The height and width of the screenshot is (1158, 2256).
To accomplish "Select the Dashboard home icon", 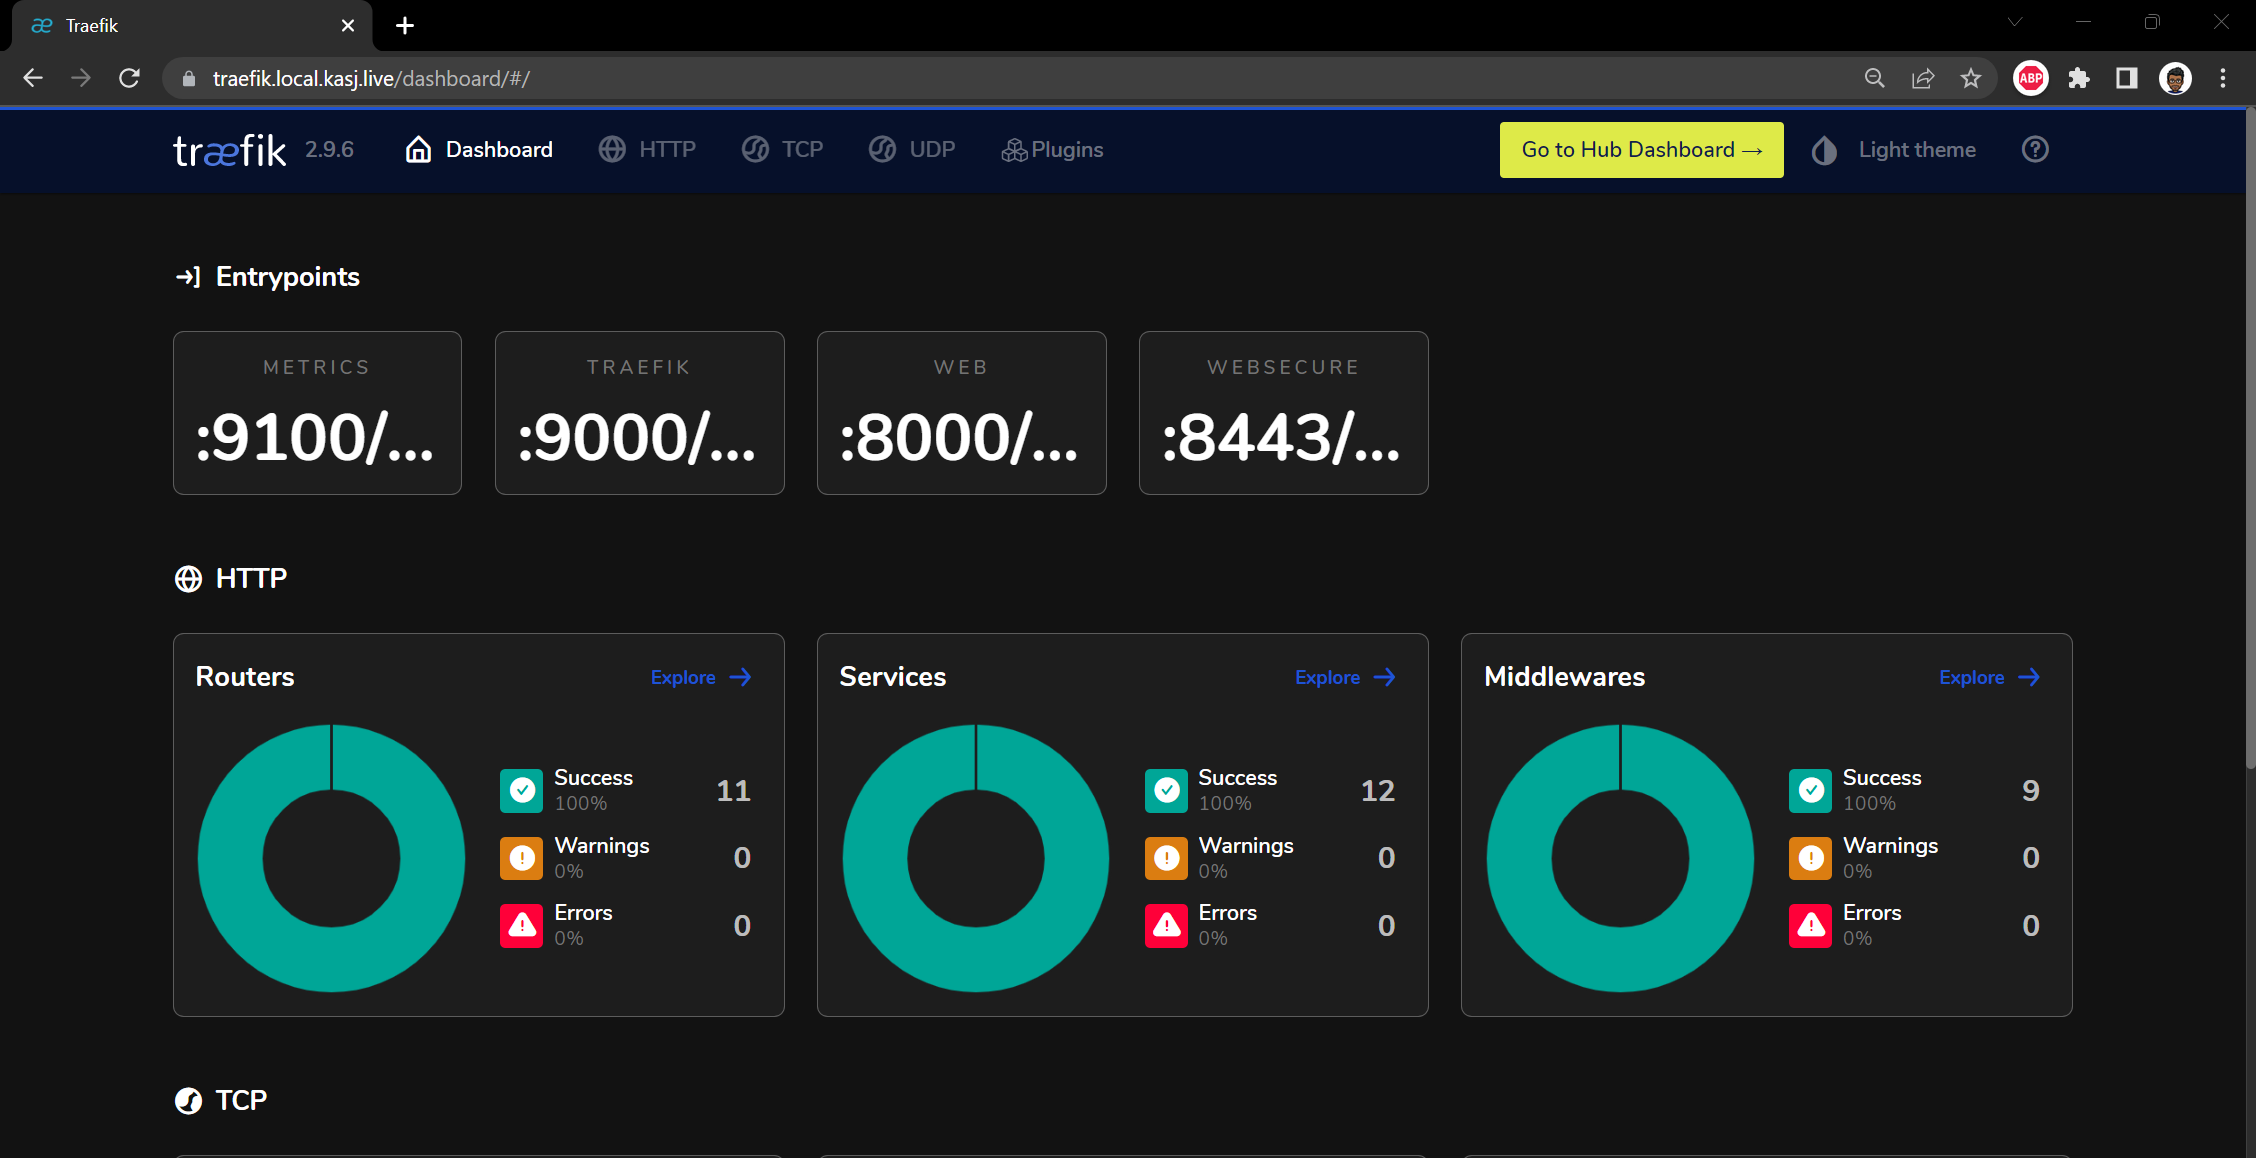I will [x=419, y=149].
